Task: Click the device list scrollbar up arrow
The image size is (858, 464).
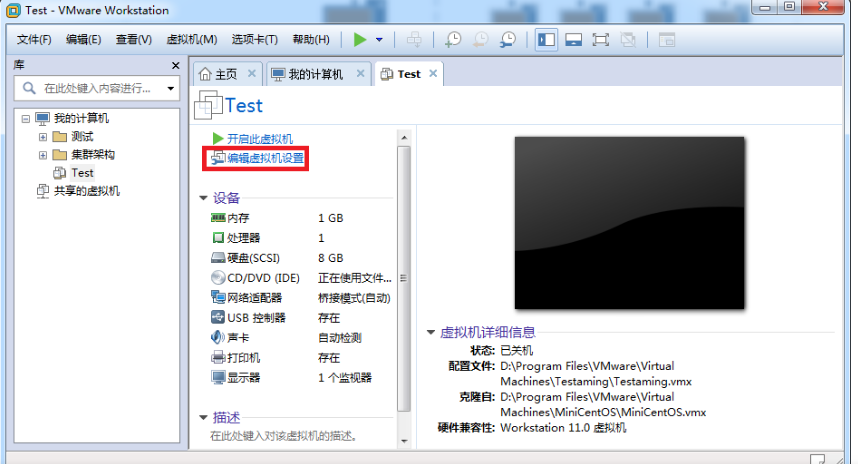Action: pyautogui.click(x=404, y=137)
